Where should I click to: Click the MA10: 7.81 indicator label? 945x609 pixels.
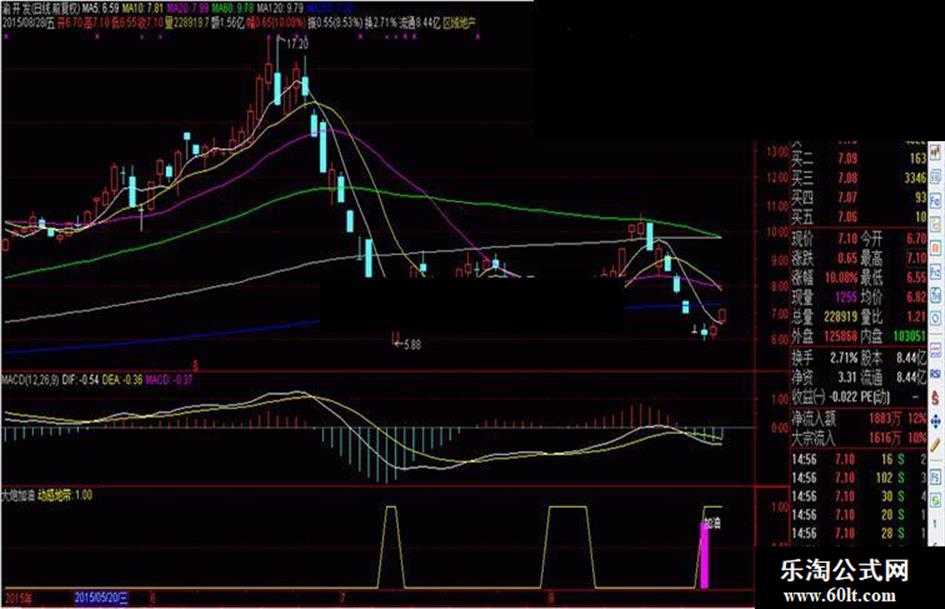[142, 8]
